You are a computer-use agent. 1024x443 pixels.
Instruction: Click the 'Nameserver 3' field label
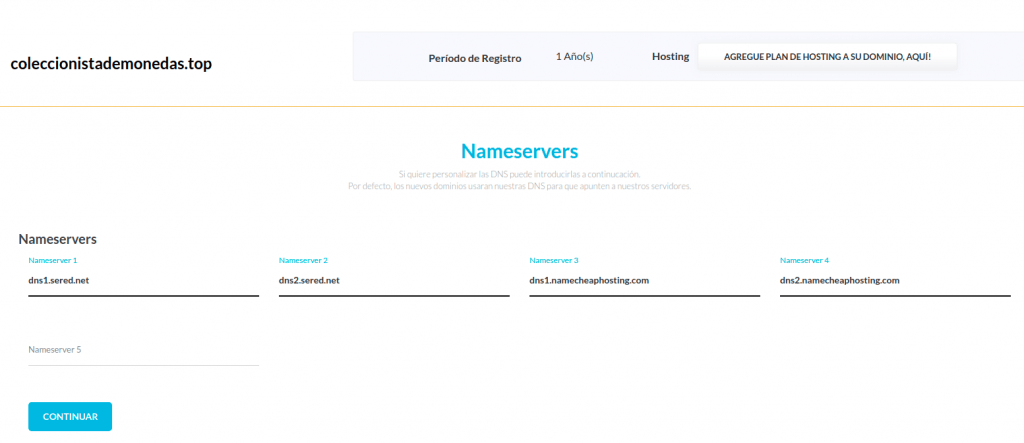pyautogui.click(x=554, y=260)
